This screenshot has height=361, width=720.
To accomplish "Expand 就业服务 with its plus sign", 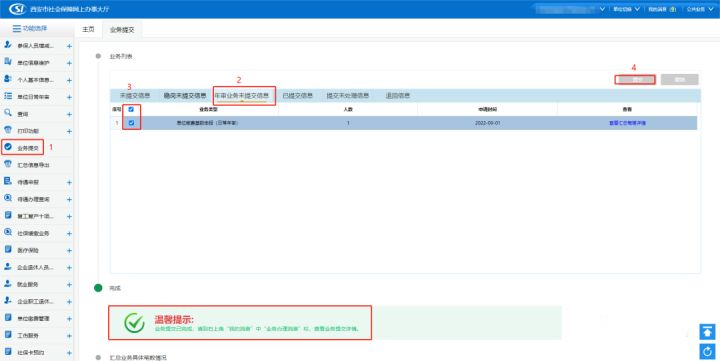I will point(69,284).
